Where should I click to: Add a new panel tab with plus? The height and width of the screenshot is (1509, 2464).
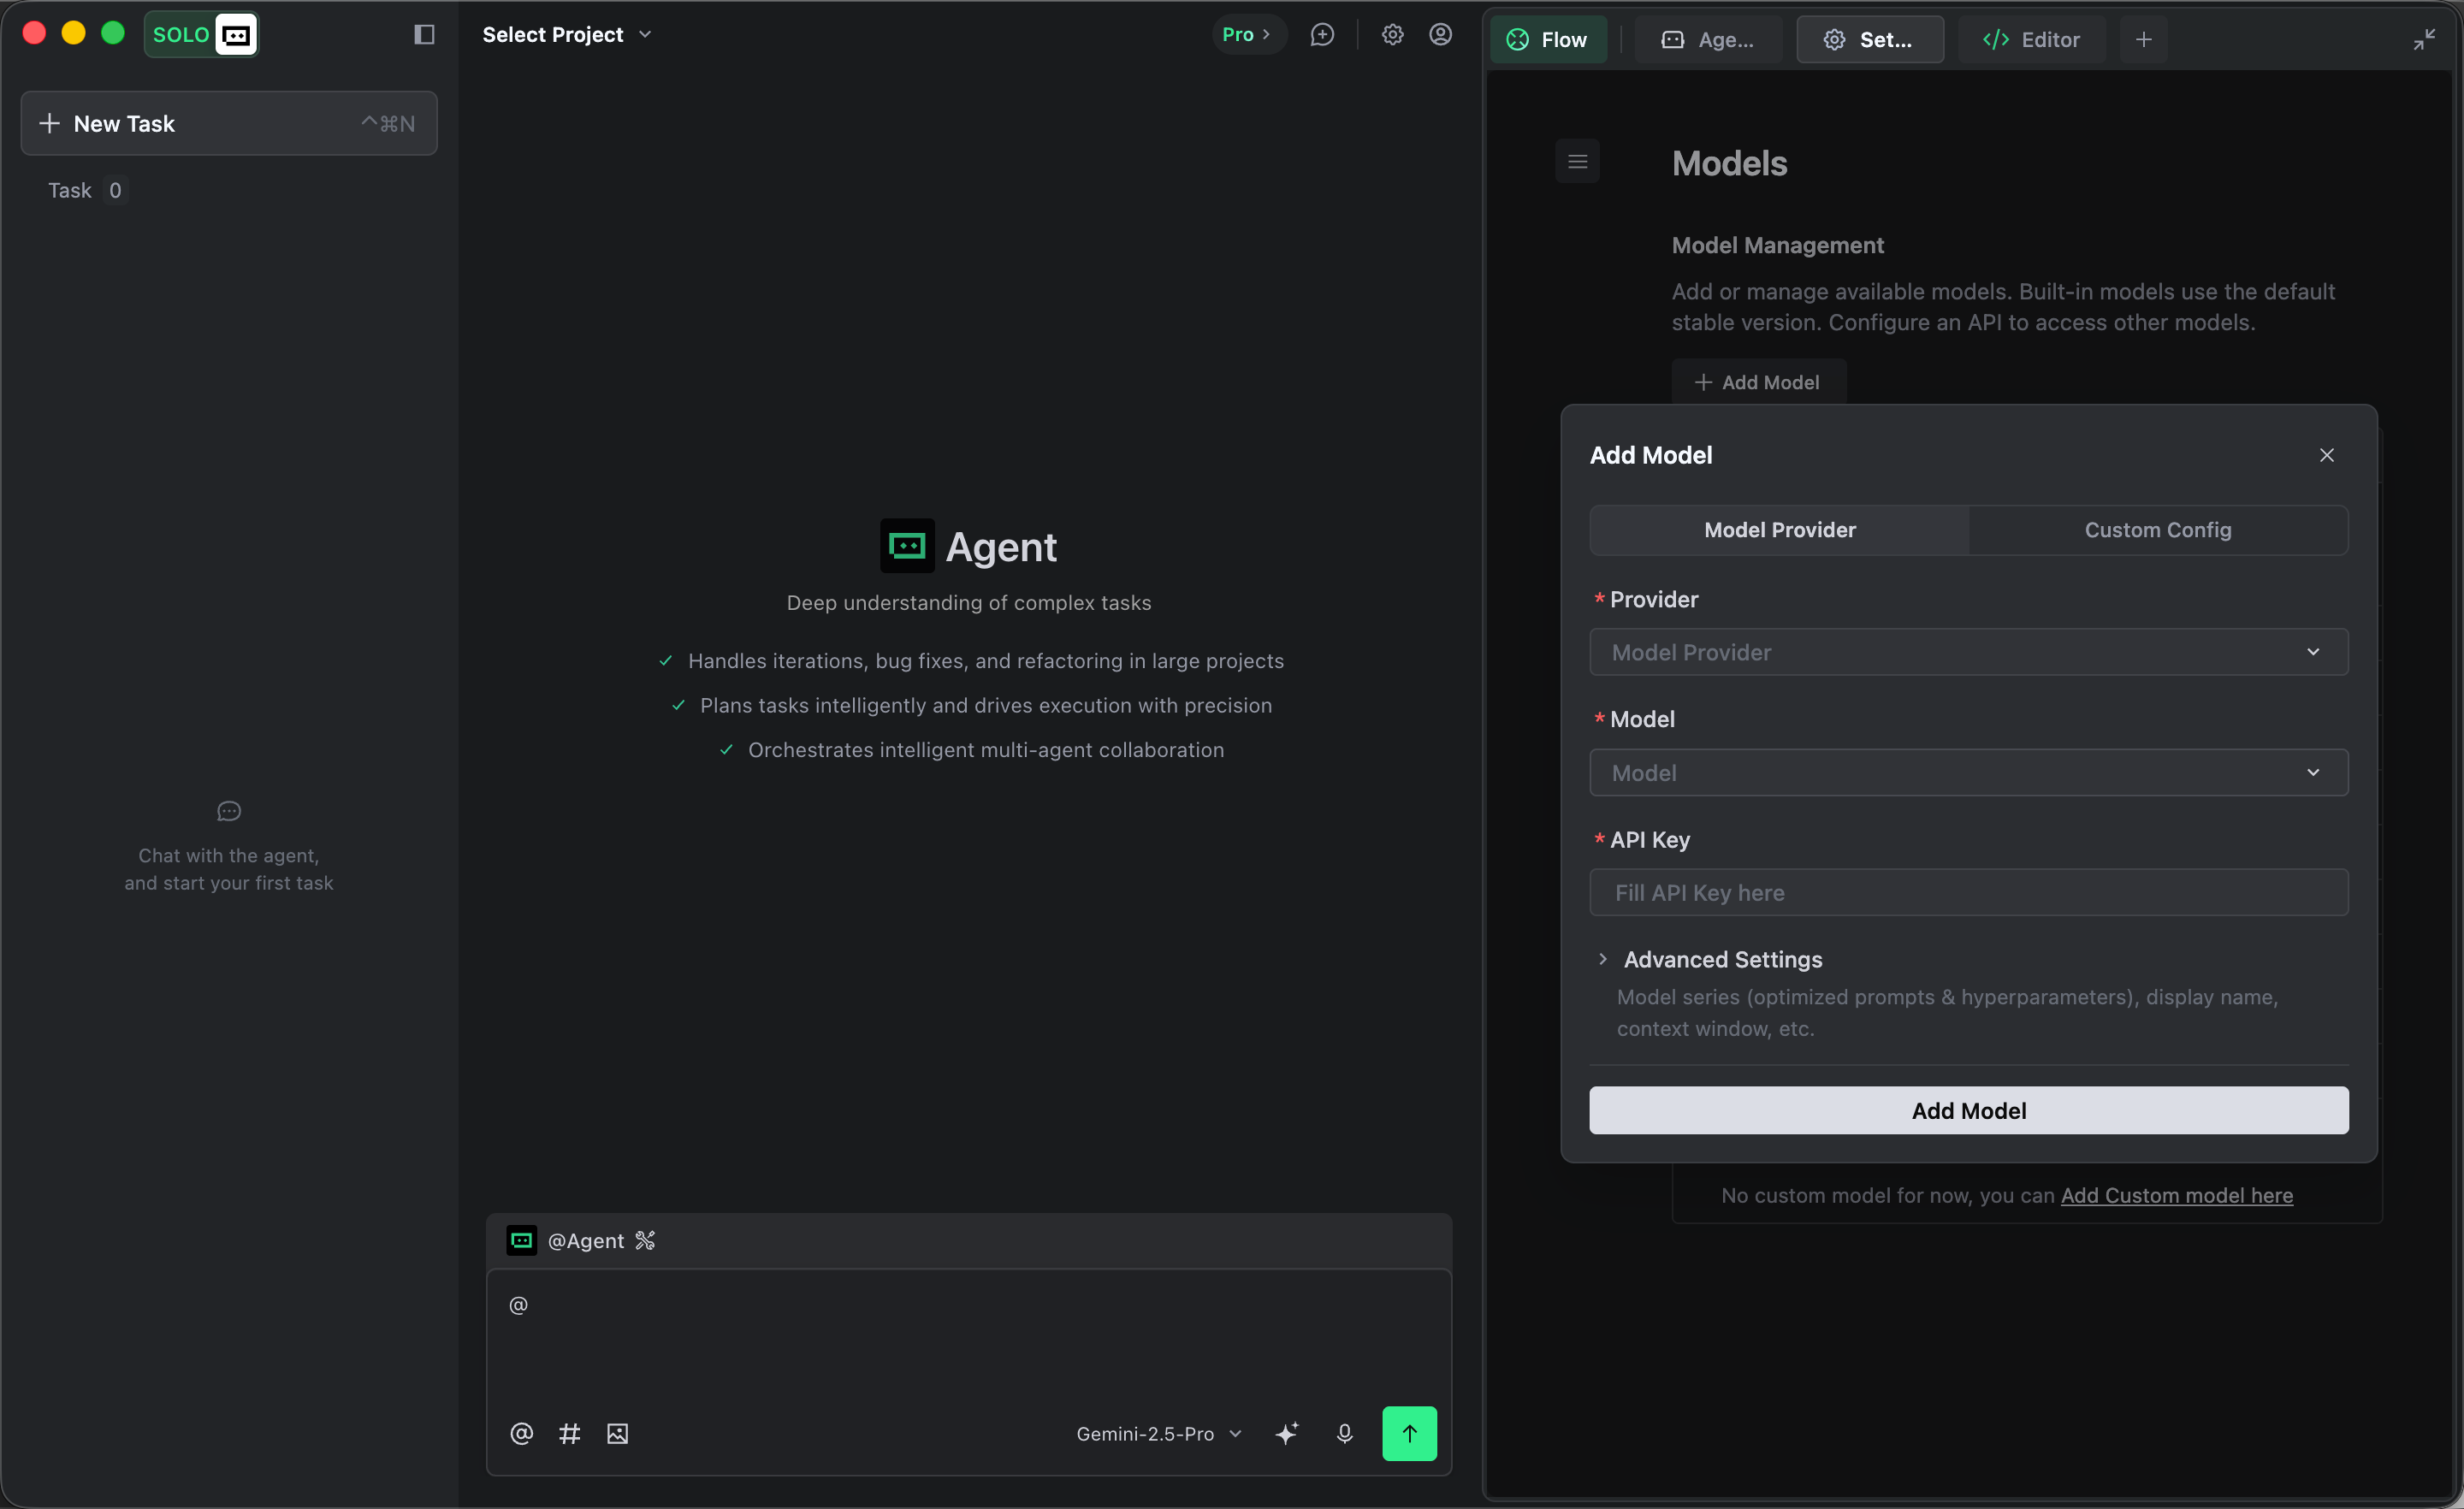click(2143, 40)
